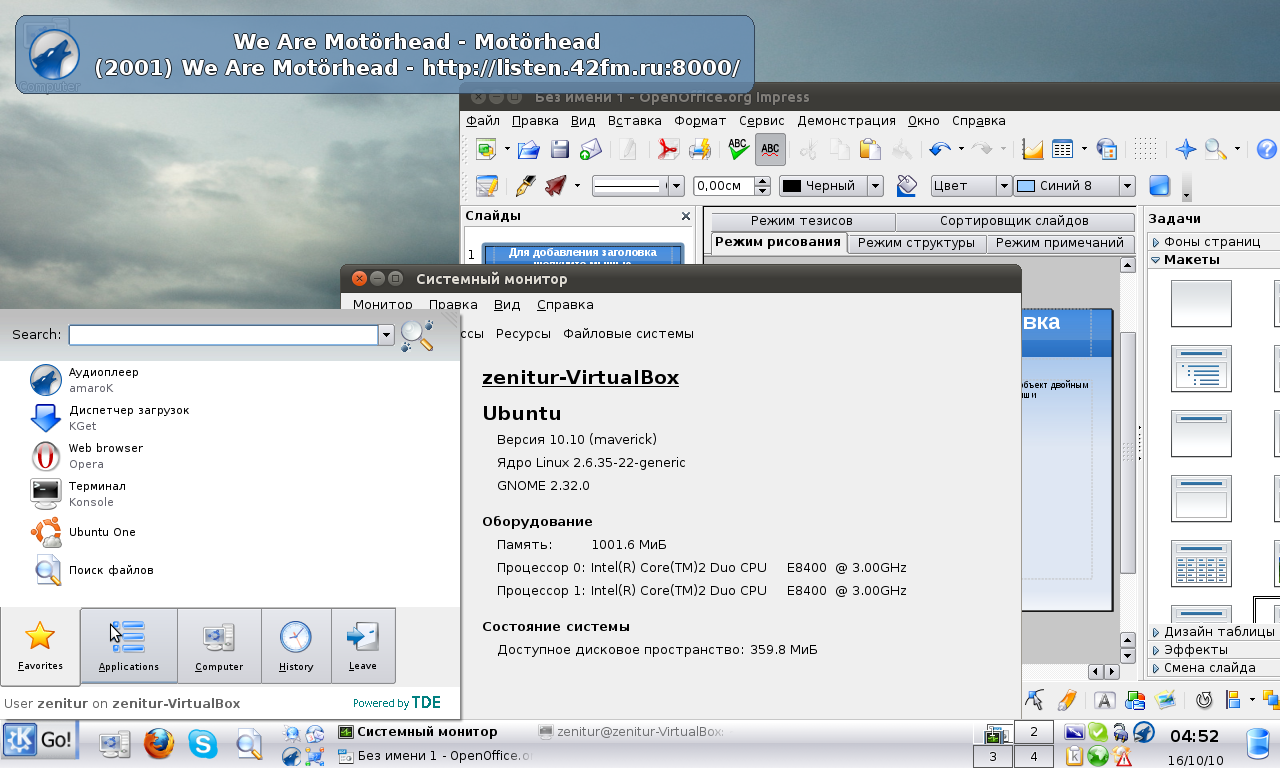Switch to History tab in K menu

point(296,645)
